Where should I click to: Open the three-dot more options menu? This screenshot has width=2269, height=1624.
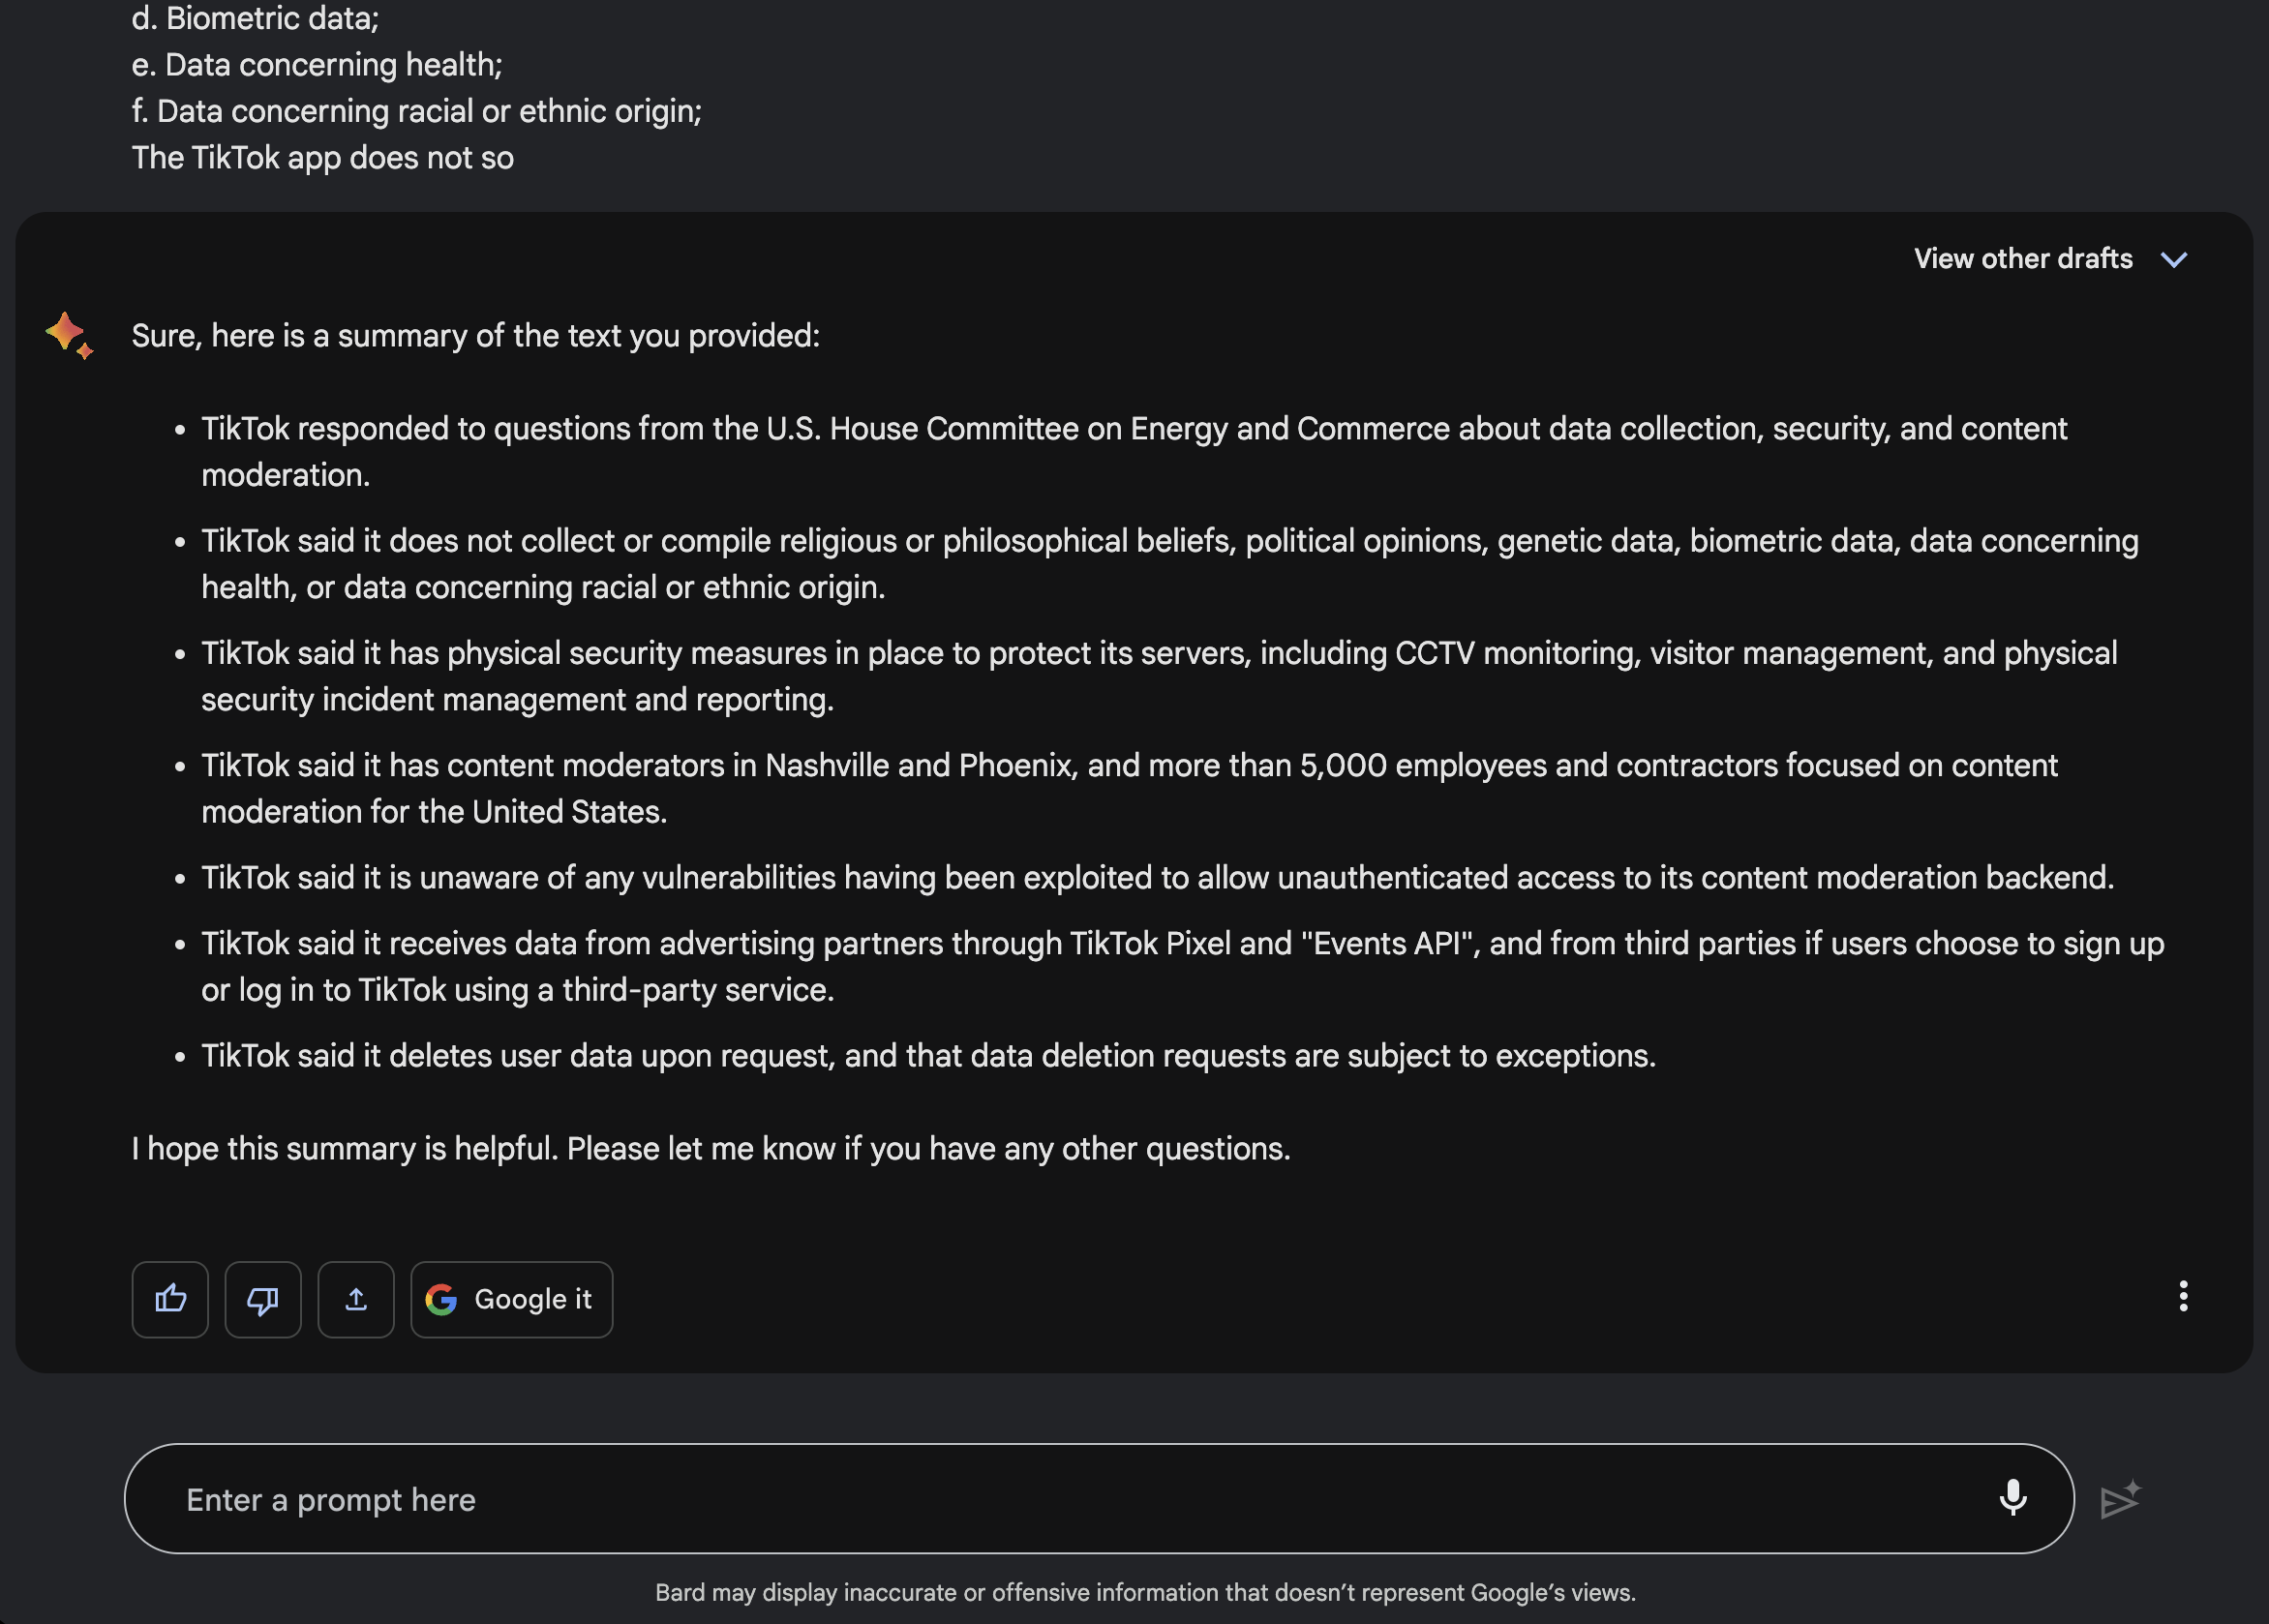pyautogui.click(x=2183, y=1297)
